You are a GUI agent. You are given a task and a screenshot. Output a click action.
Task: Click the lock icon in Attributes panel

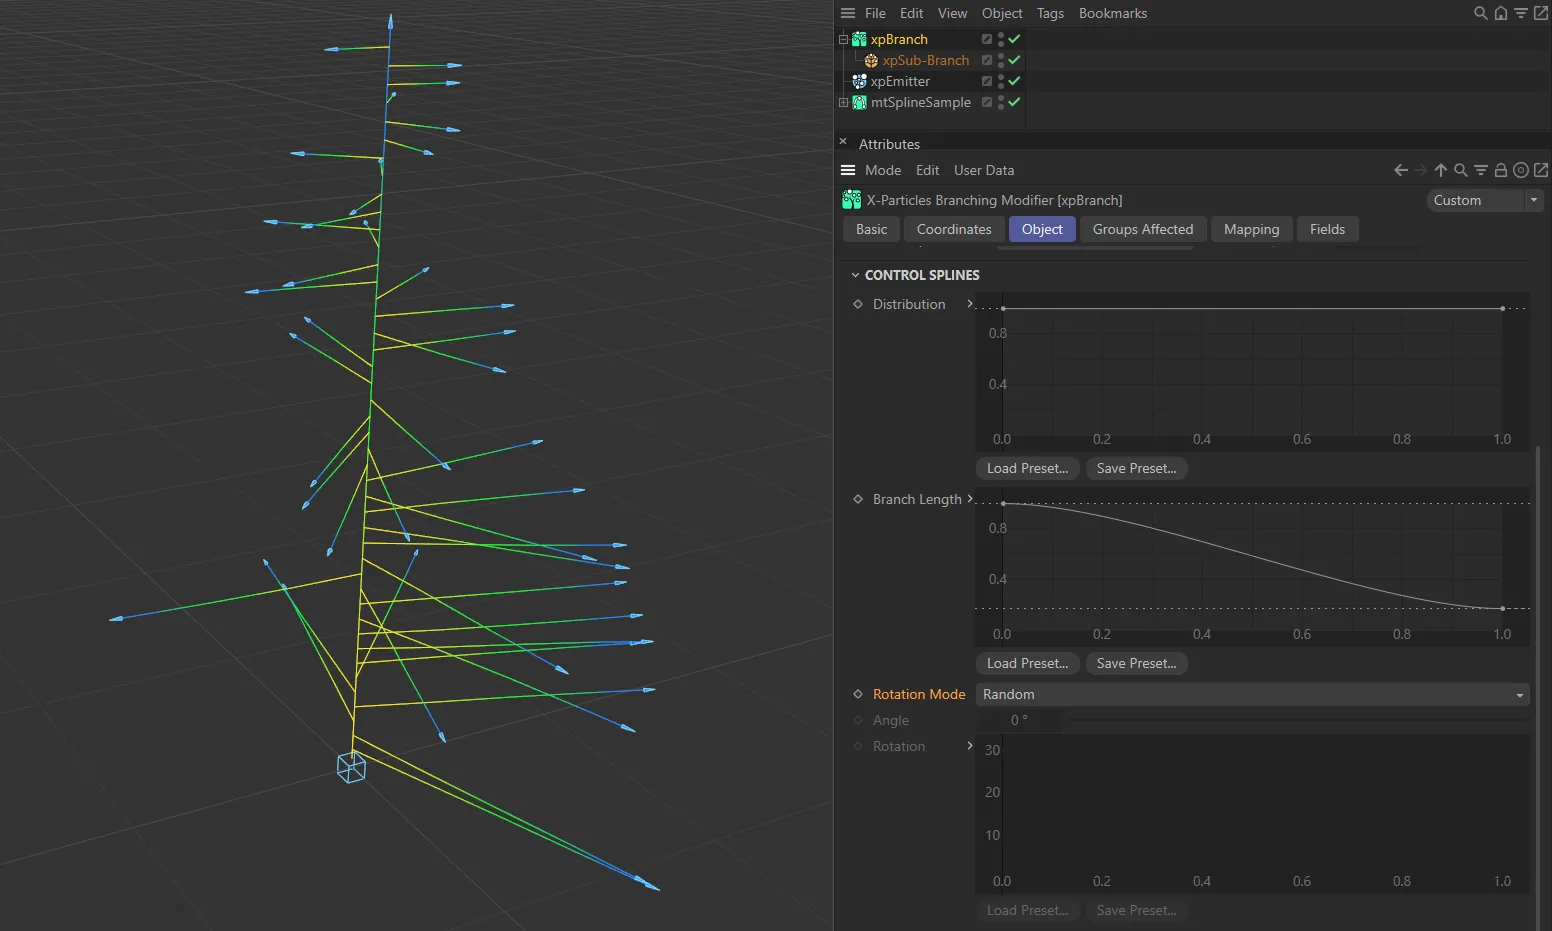click(1501, 170)
